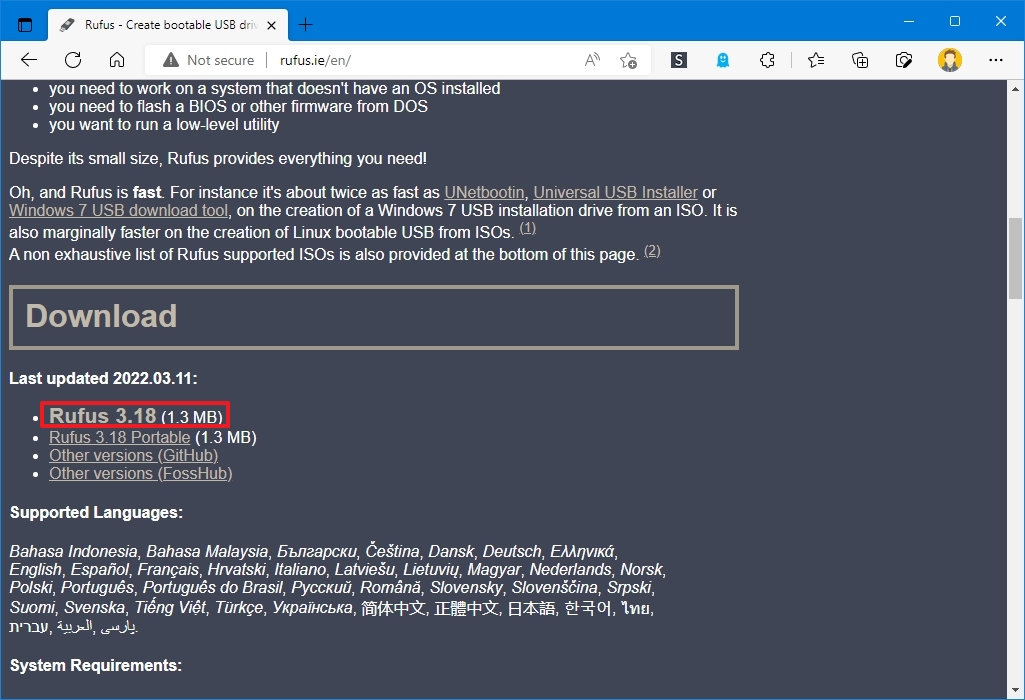Viewport: 1025px width, 700px height.
Task: Click the scrollbar up arrow
Action: [1015, 88]
